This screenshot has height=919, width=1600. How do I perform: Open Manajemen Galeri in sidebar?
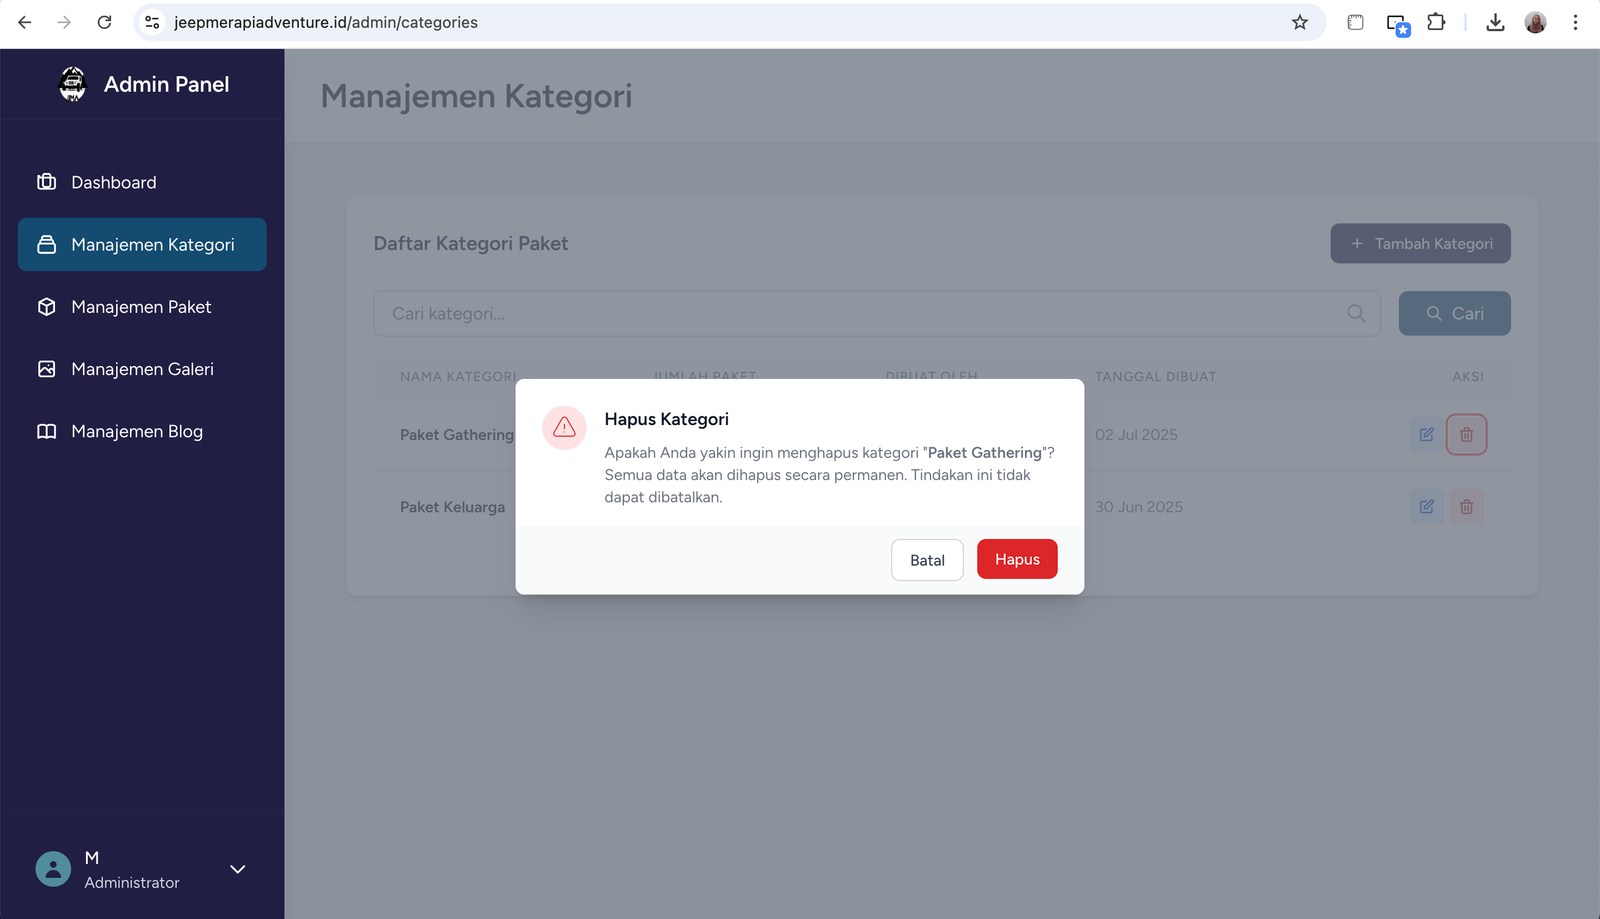(x=142, y=370)
